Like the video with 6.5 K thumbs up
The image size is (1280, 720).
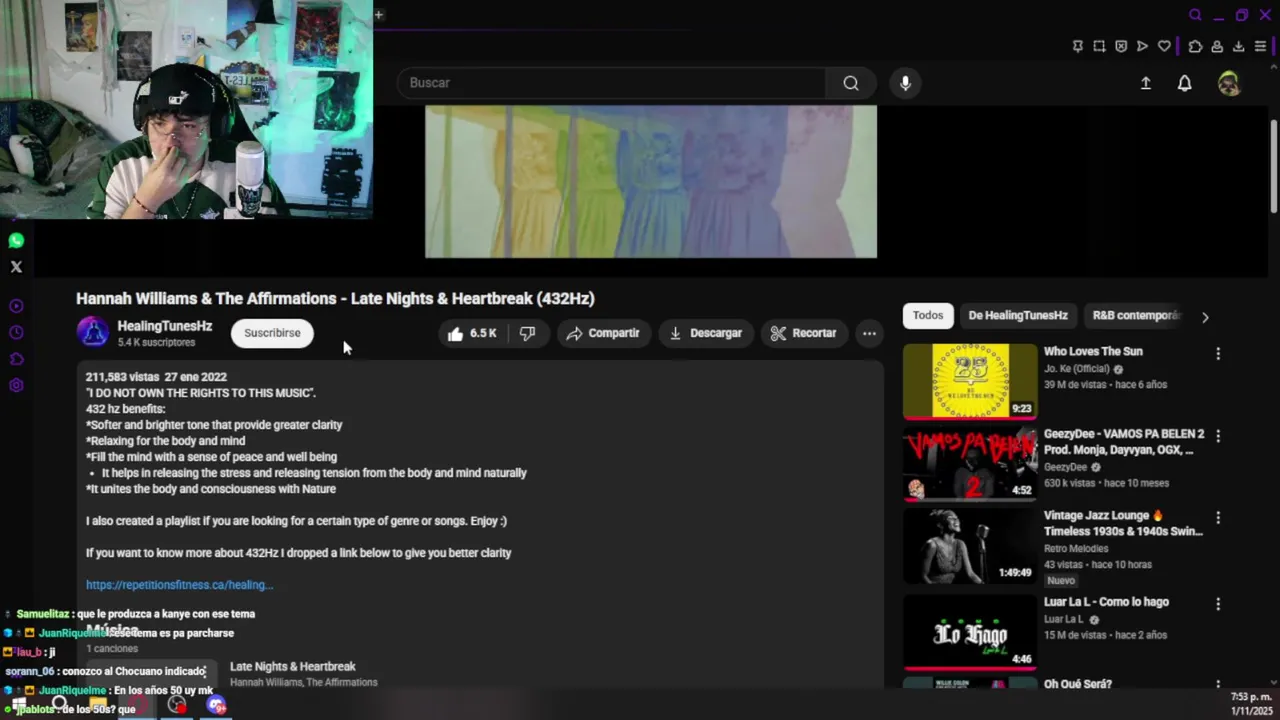point(472,333)
